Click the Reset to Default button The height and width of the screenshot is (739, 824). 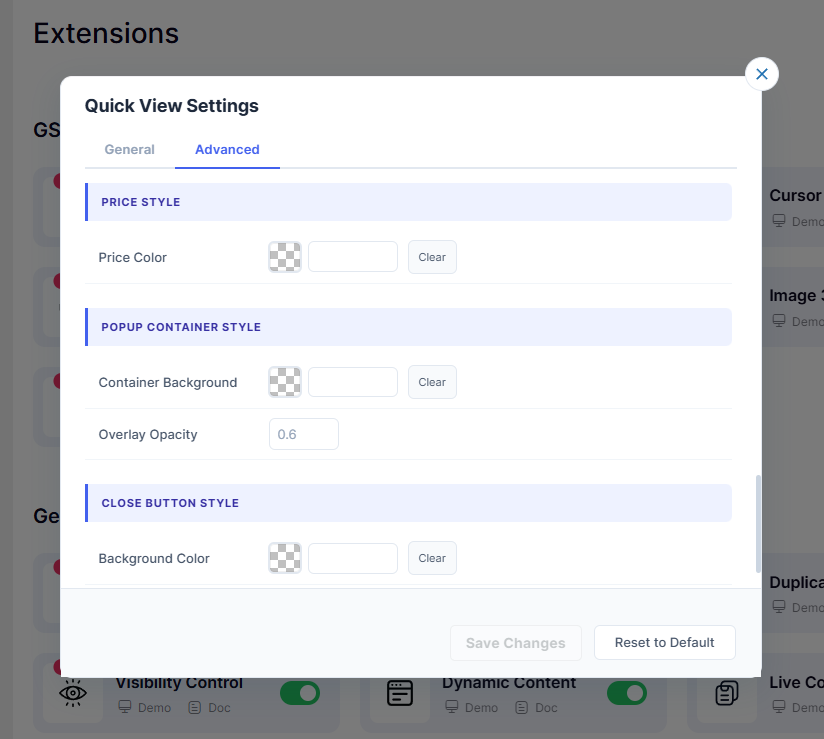665,643
